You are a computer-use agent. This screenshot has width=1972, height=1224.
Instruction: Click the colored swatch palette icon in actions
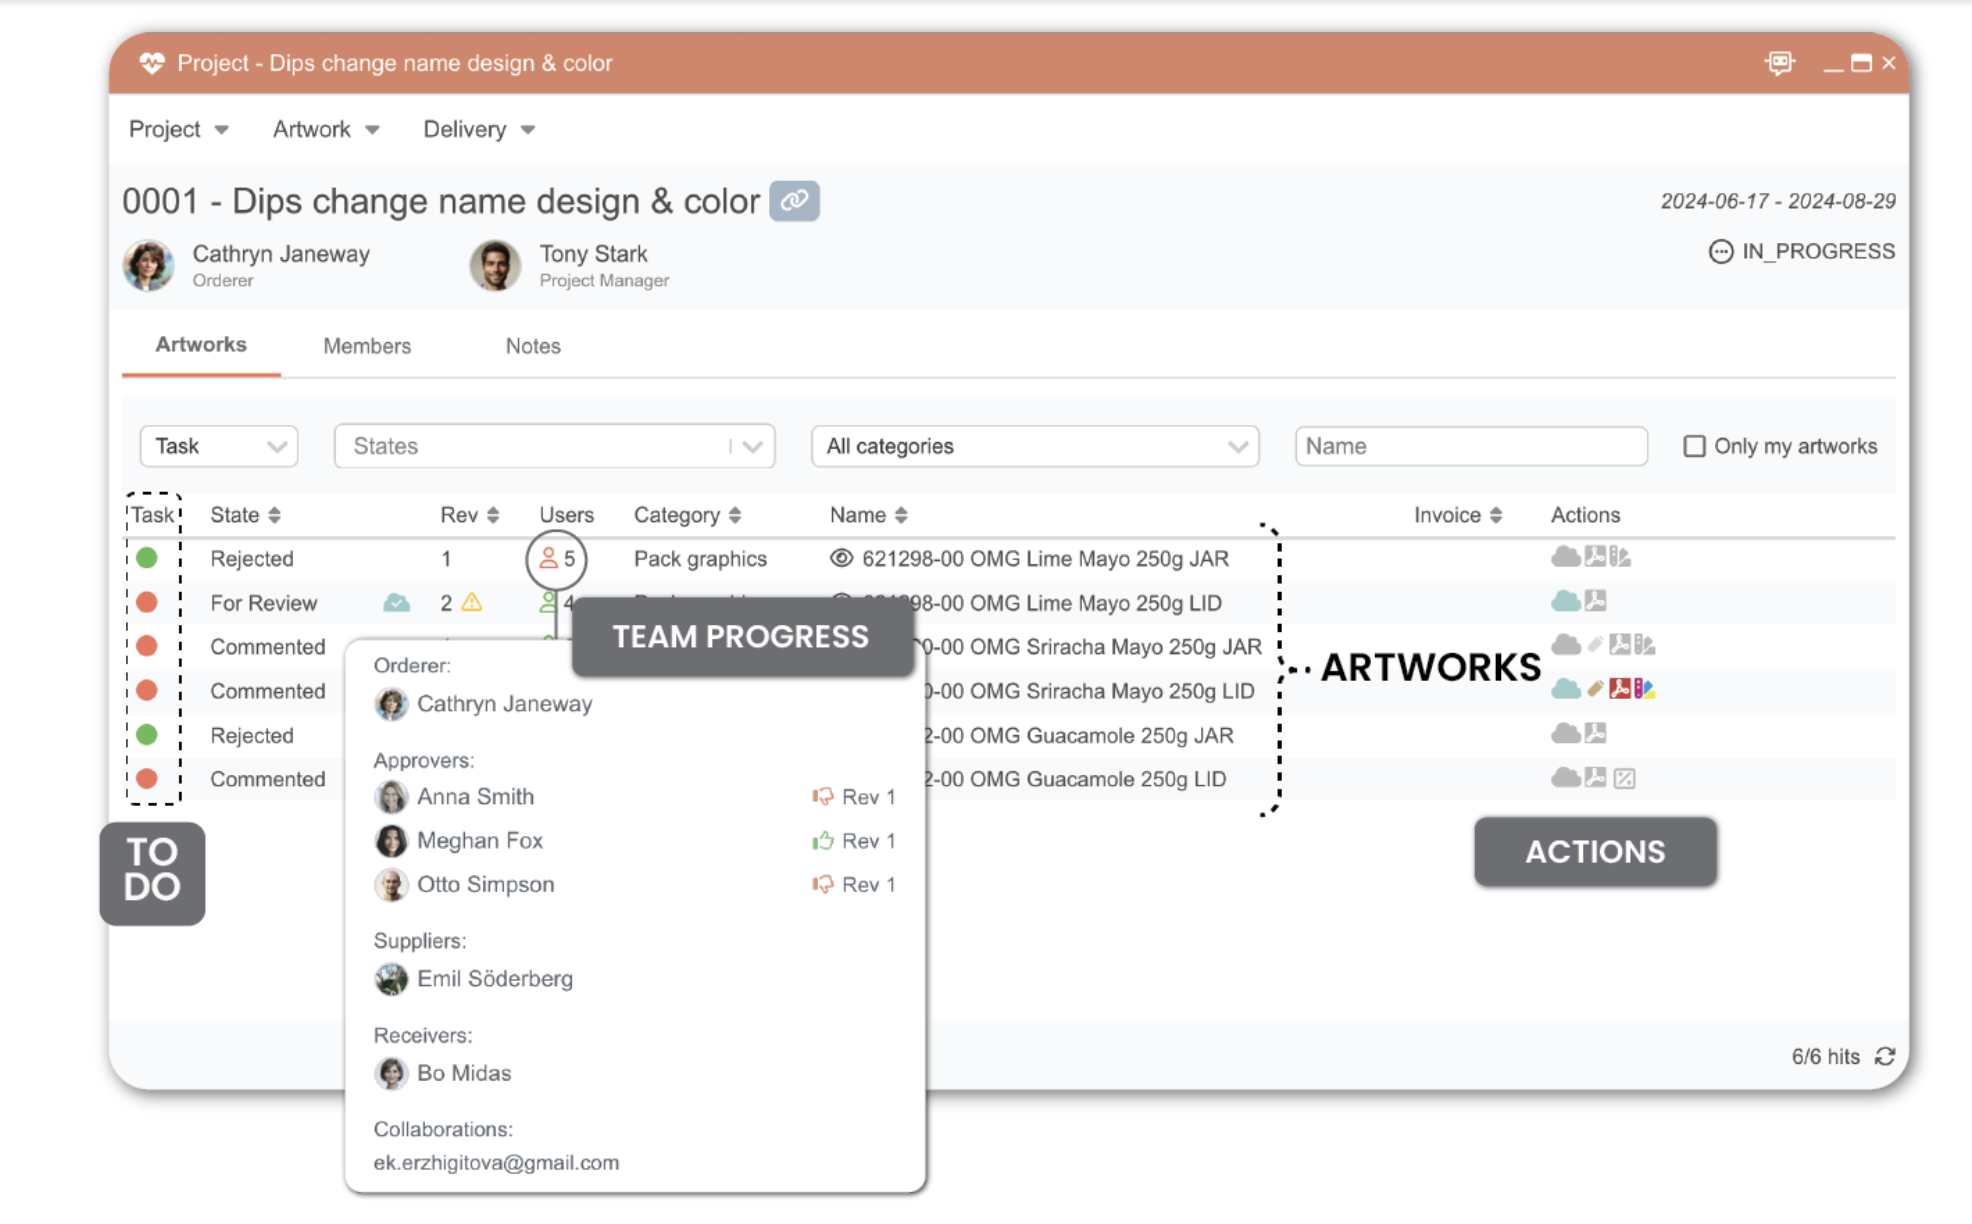1644,688
